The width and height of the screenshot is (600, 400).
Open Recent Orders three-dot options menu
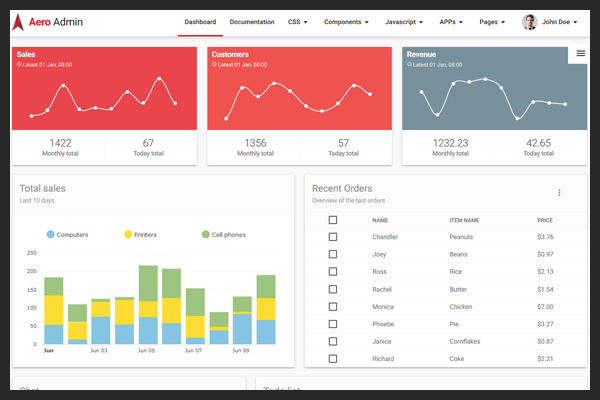point(559,193)
